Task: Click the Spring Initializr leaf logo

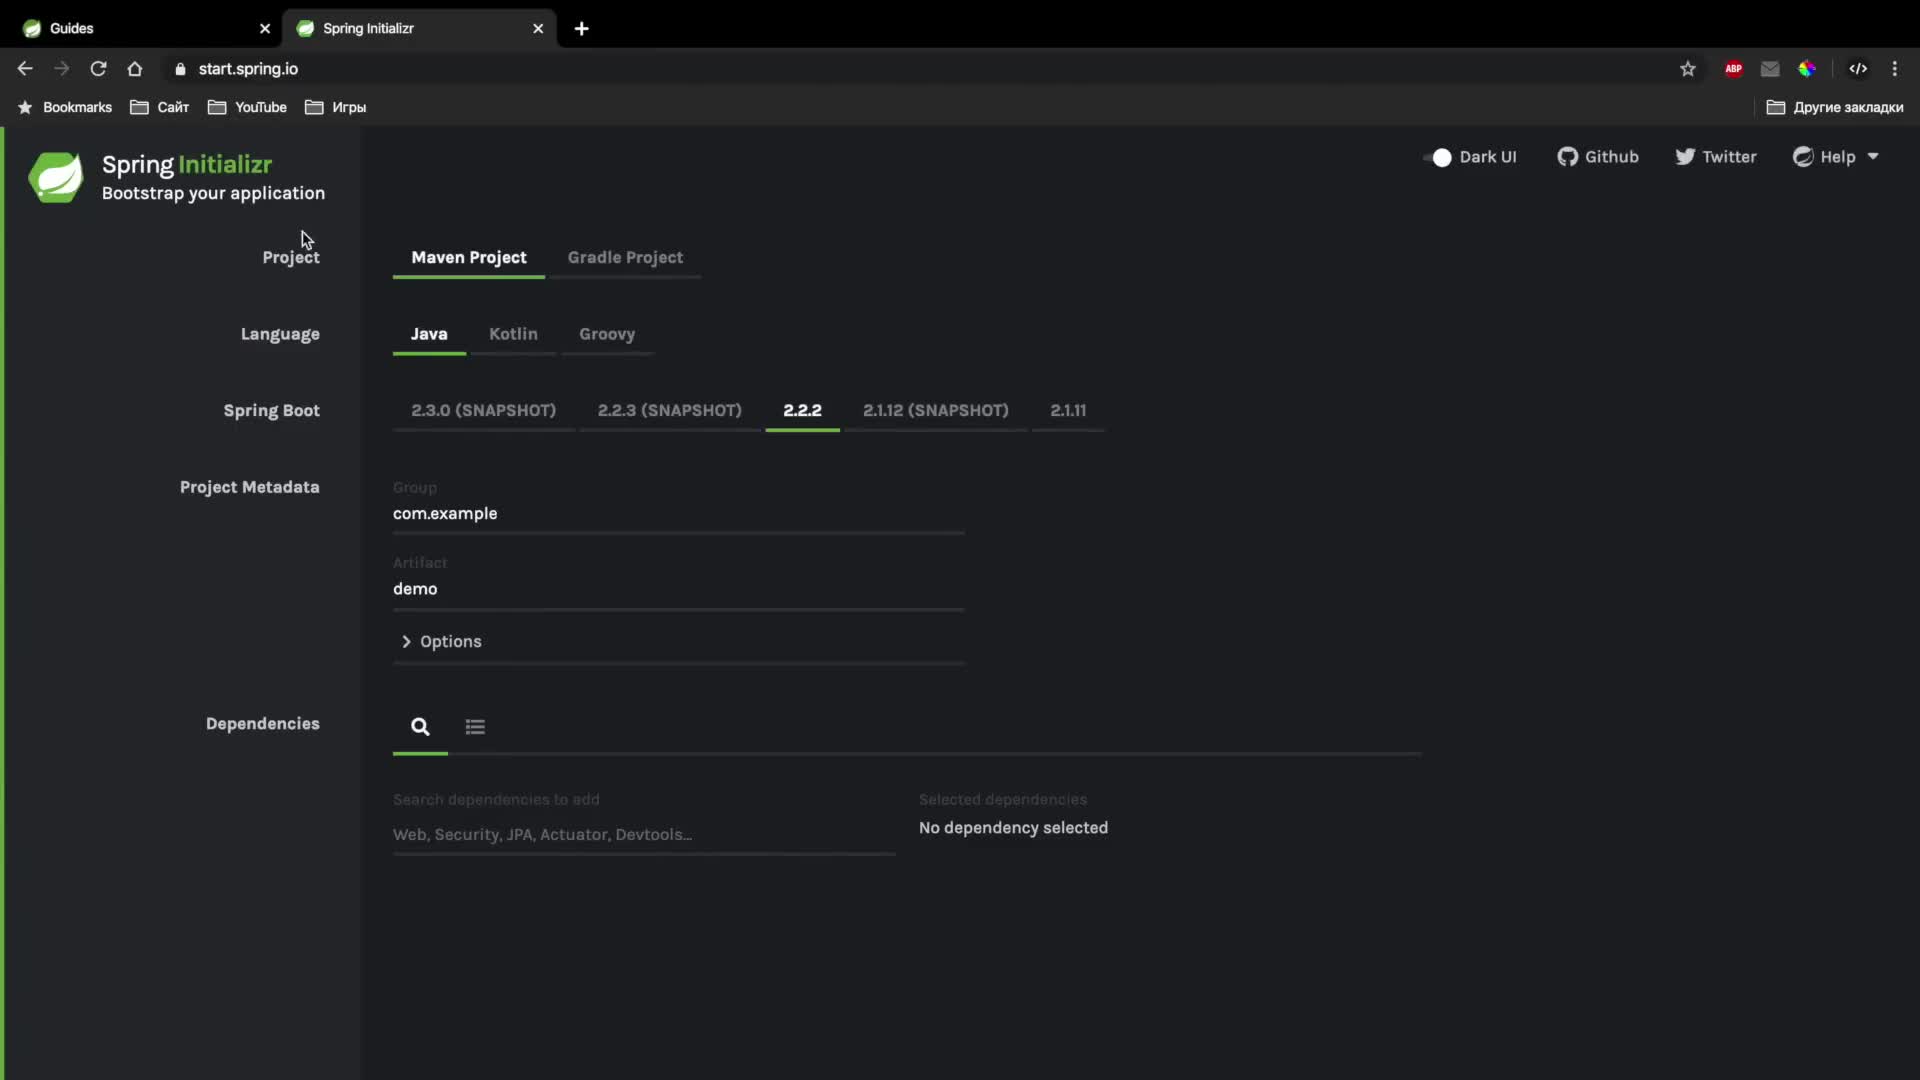Action: (56, 178)
